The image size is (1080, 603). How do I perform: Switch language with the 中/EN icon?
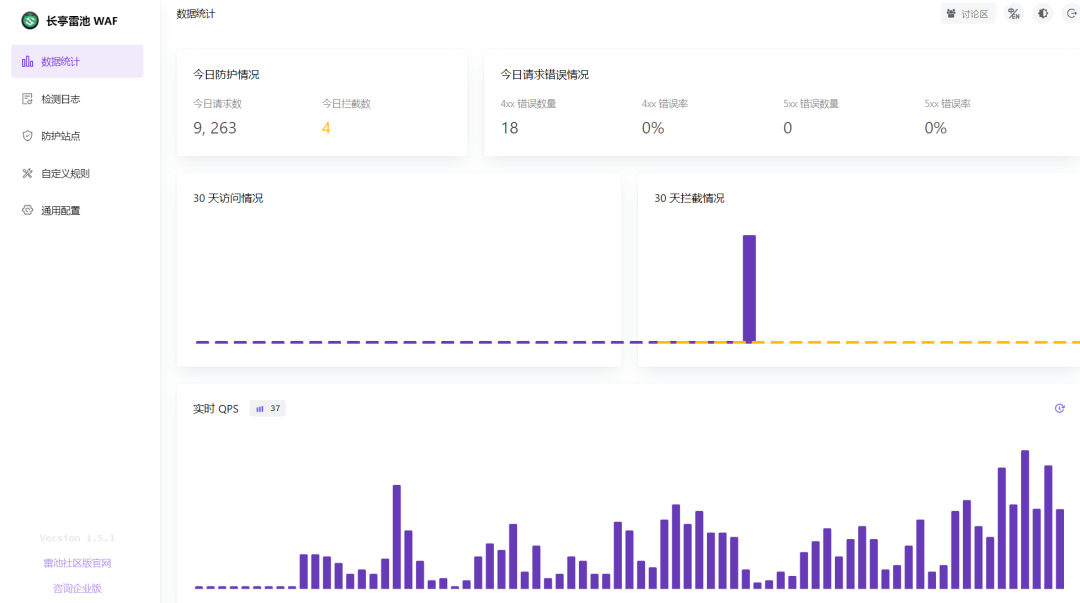[1013, 14]
